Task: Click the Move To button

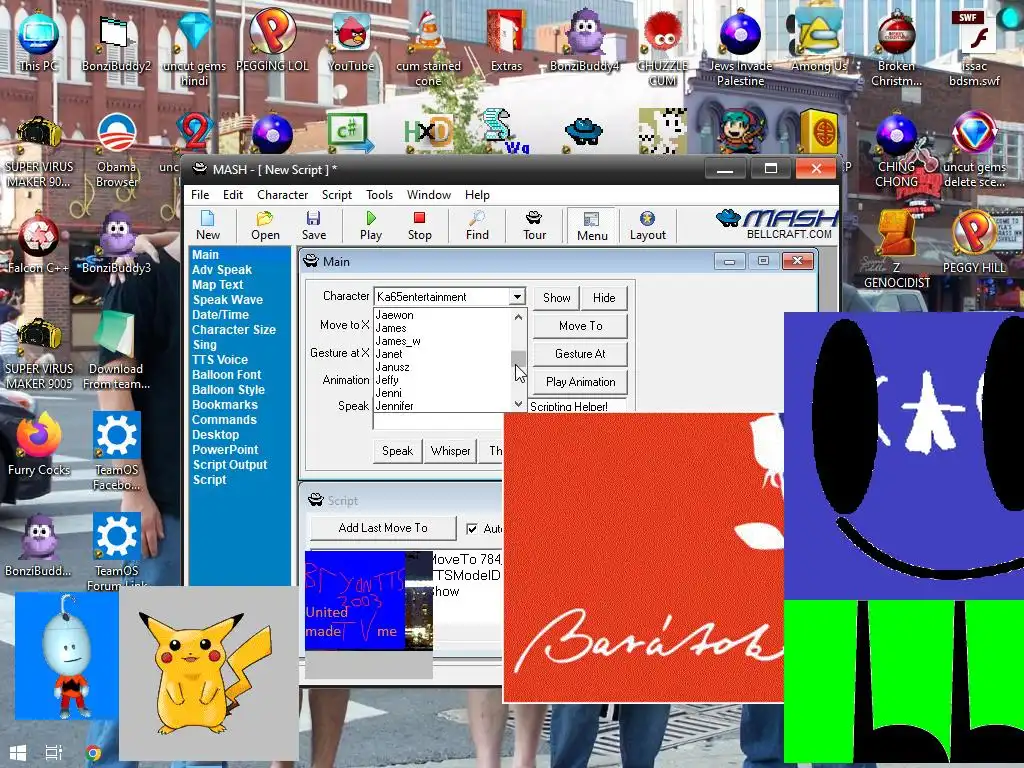Action: point(581,326)
